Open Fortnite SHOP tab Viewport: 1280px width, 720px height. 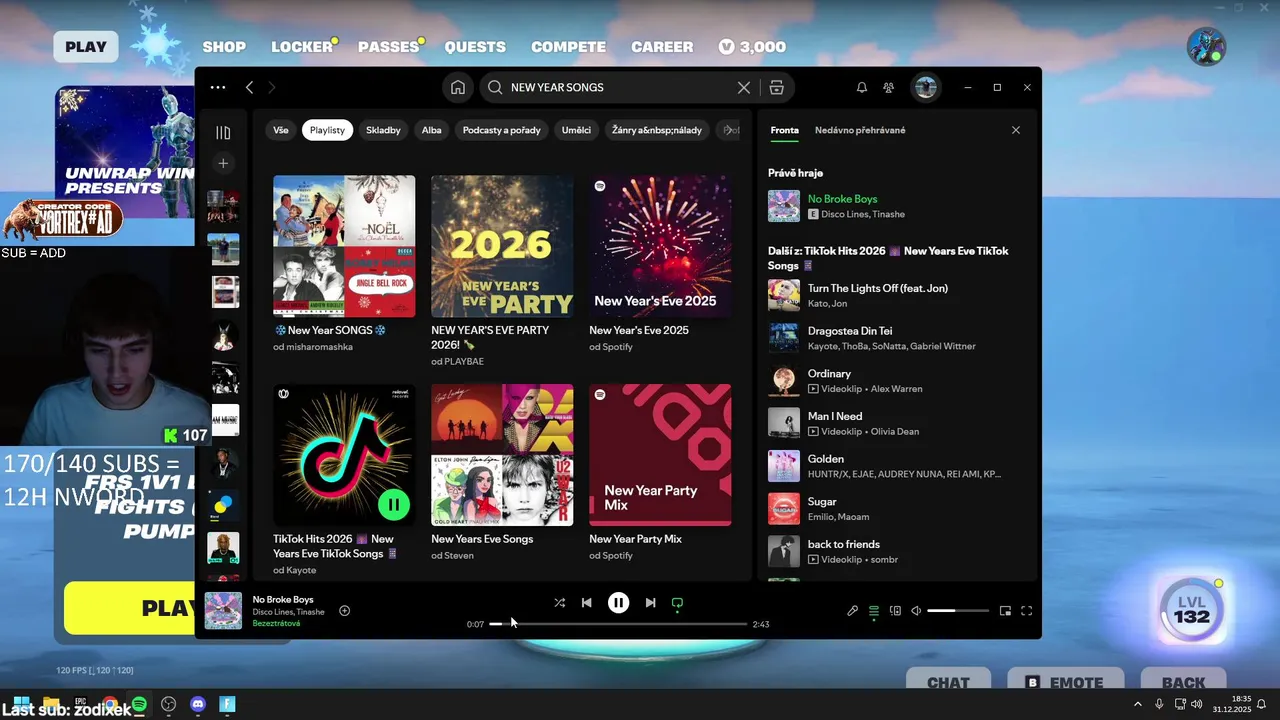[224, 47]
